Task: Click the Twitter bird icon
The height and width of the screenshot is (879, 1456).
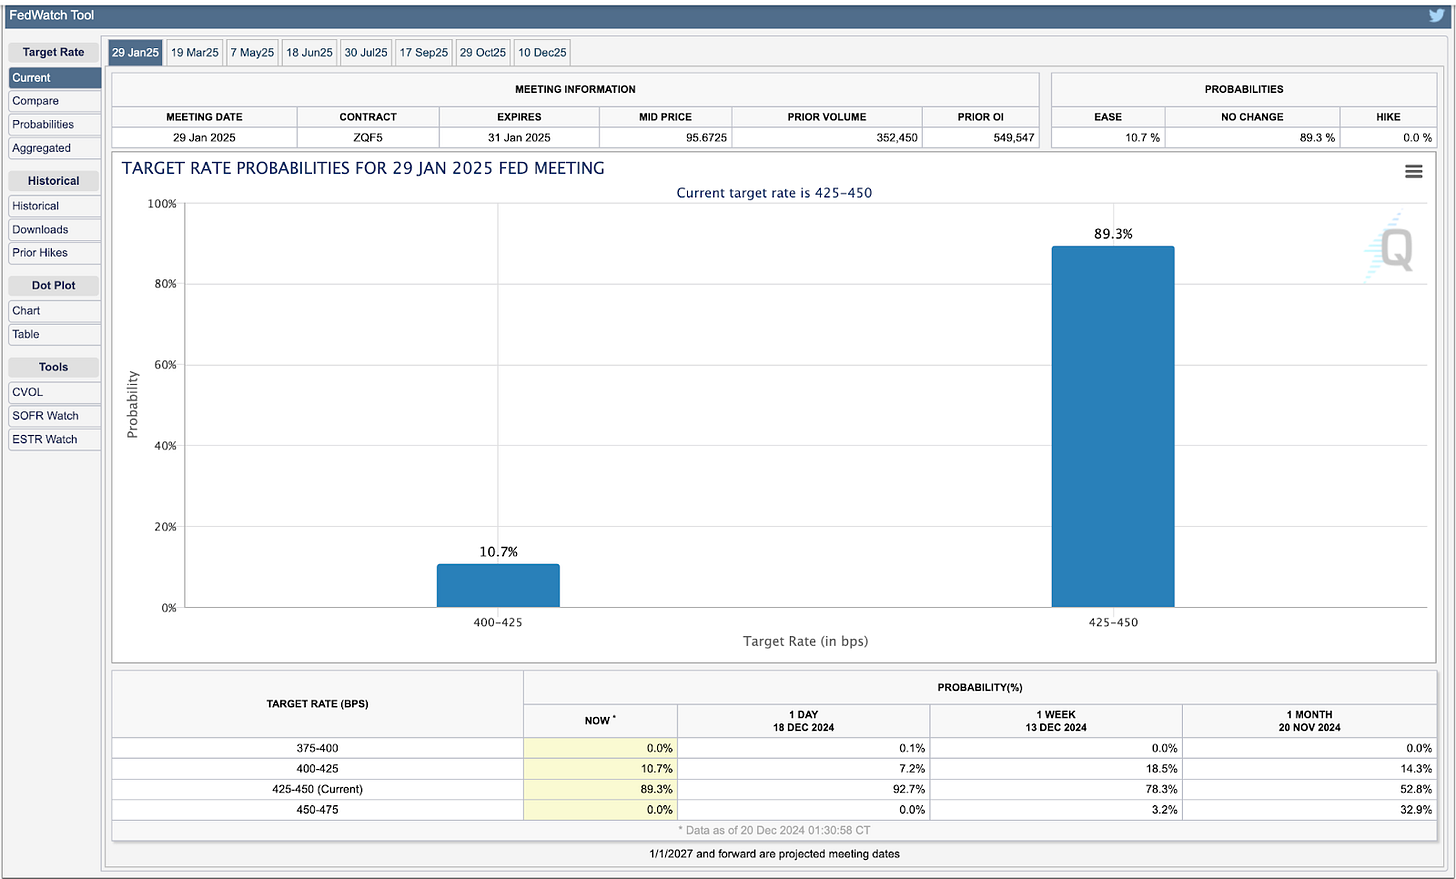Action: tap(1437, 15)
